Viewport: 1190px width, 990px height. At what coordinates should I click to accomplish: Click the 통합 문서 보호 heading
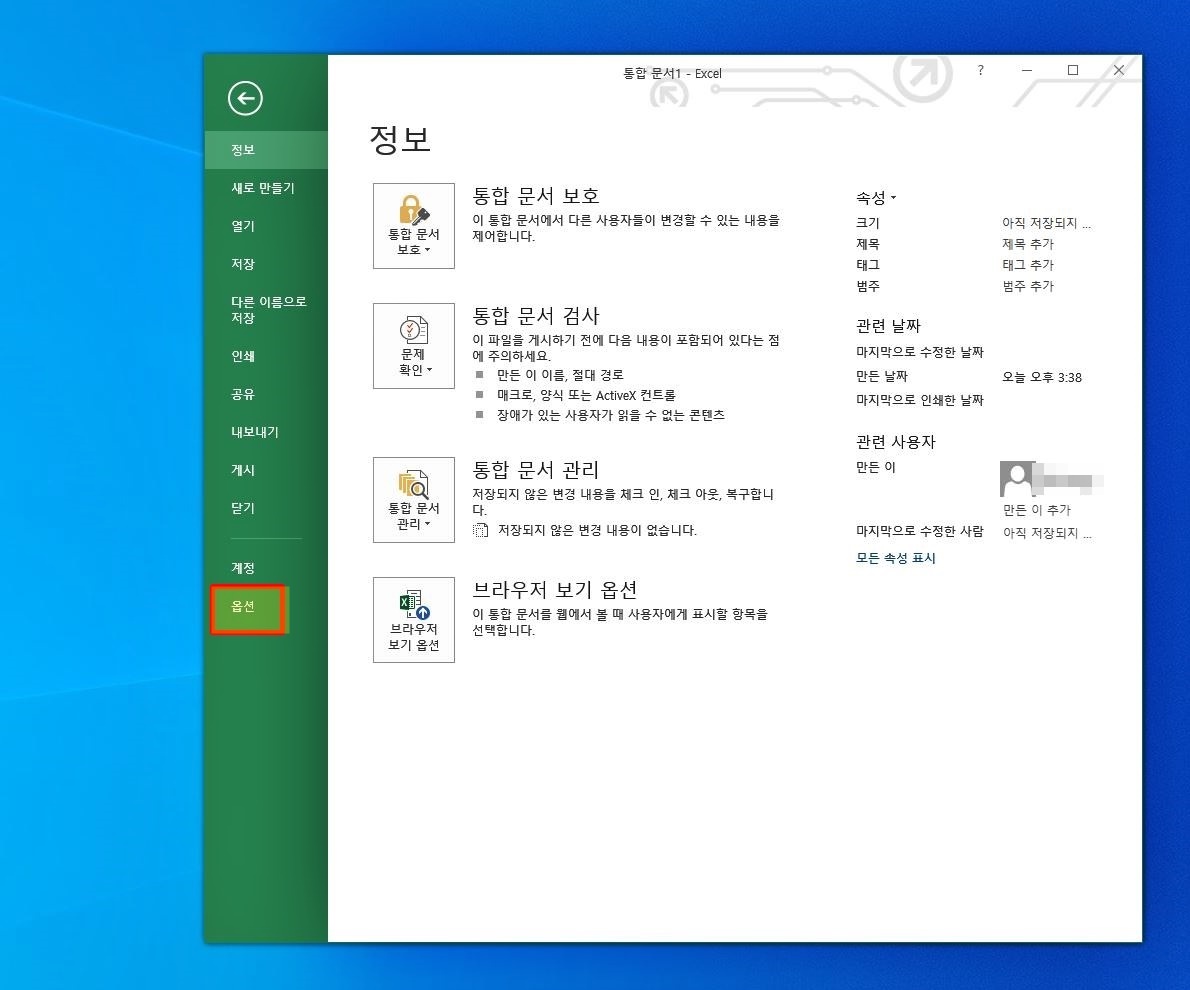(536, 195)
